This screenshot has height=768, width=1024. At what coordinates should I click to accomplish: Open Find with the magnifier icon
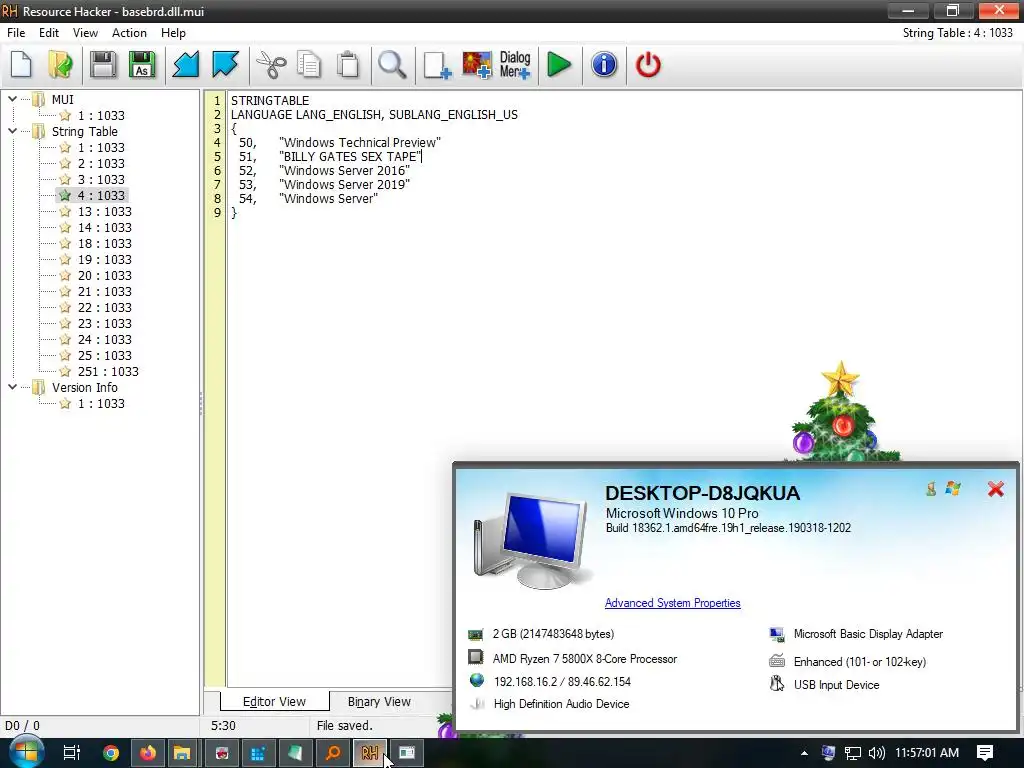(x=392, y=65)
